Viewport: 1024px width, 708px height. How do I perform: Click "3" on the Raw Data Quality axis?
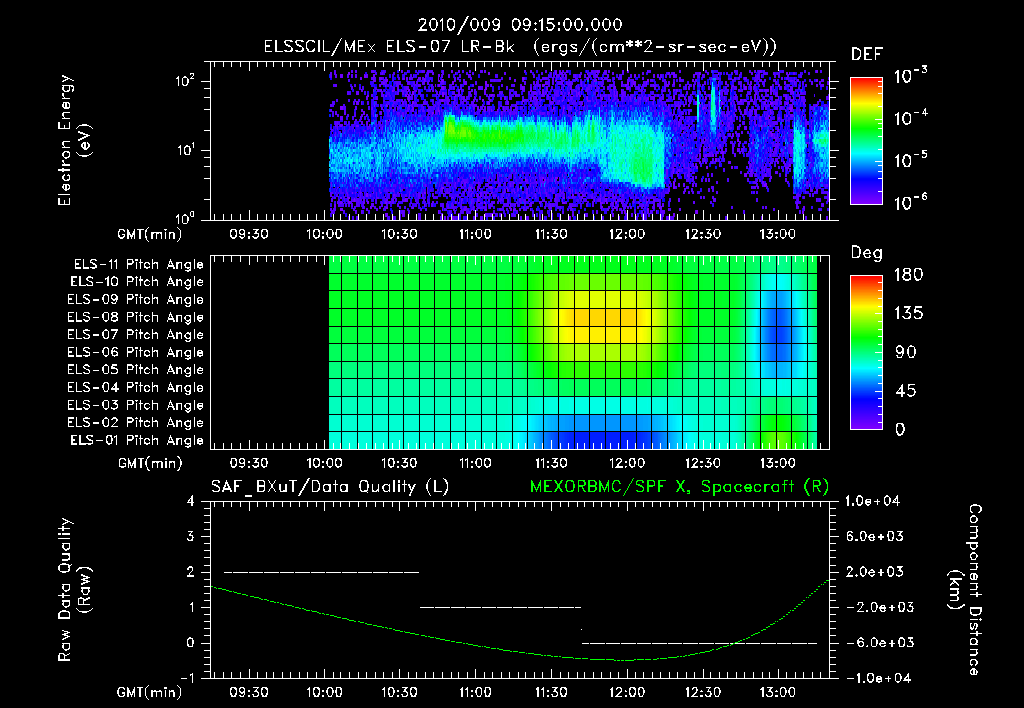[191, 537]
